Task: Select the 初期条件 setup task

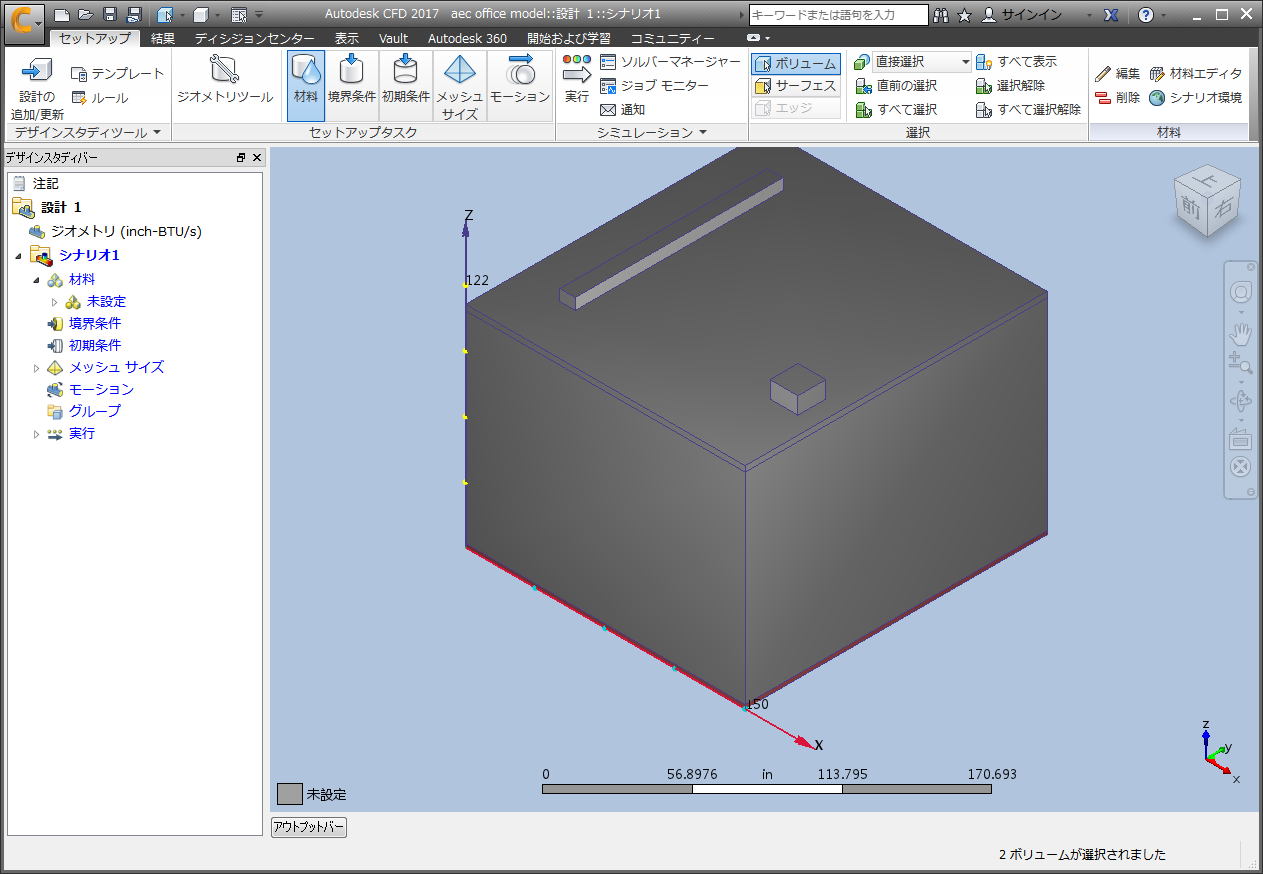Action: (x=406, y=86)
